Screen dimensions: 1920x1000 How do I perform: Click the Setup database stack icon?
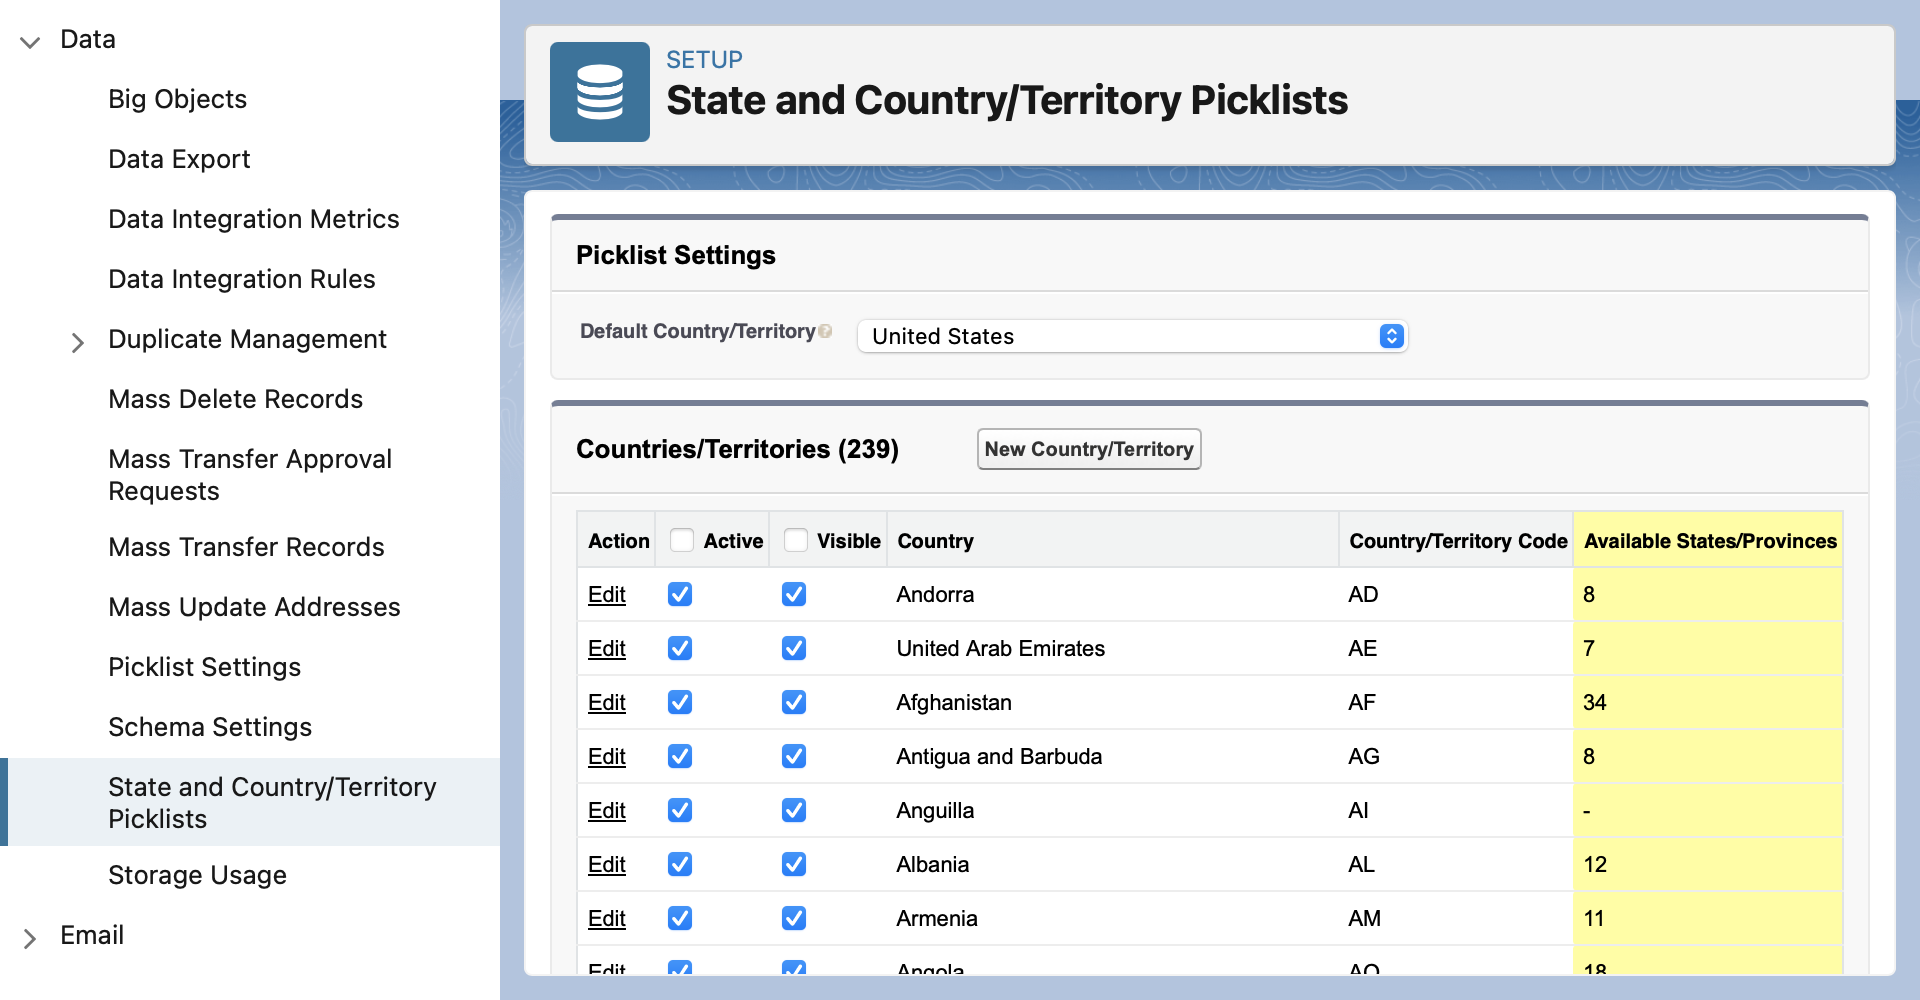[x=599, y=92]
